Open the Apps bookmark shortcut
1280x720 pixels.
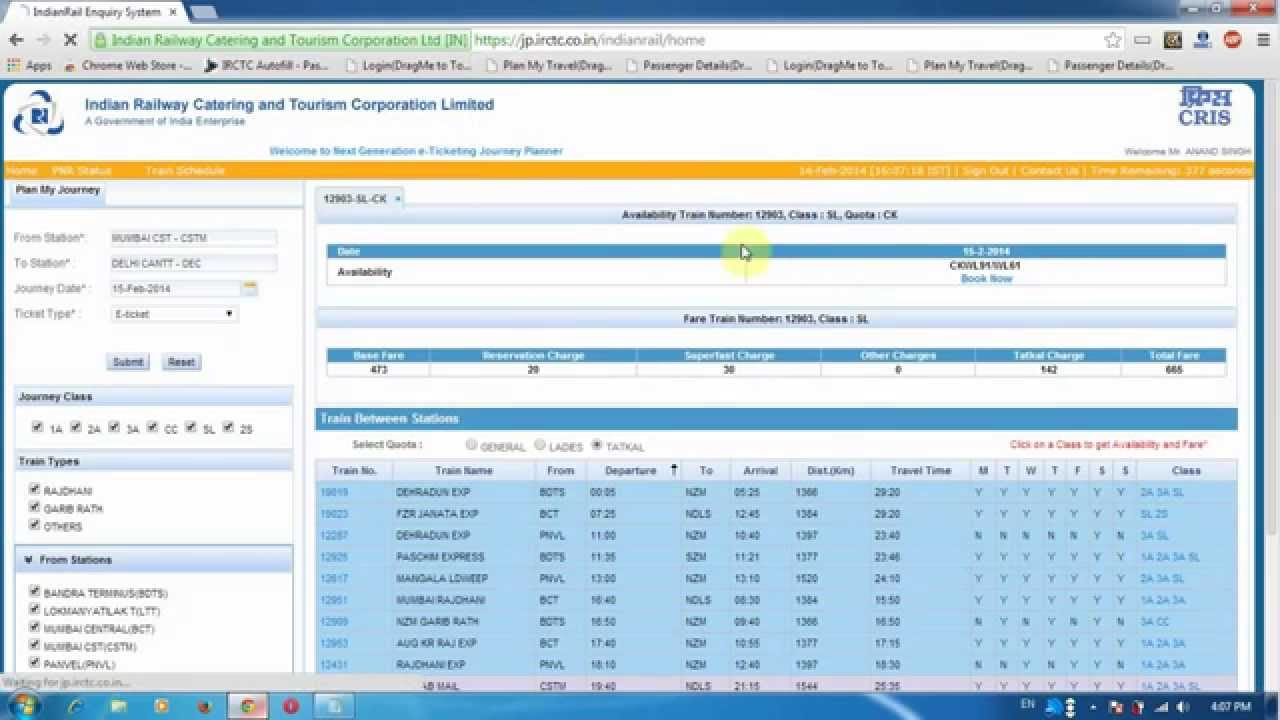pyautogui.click(x=30, y=65)
